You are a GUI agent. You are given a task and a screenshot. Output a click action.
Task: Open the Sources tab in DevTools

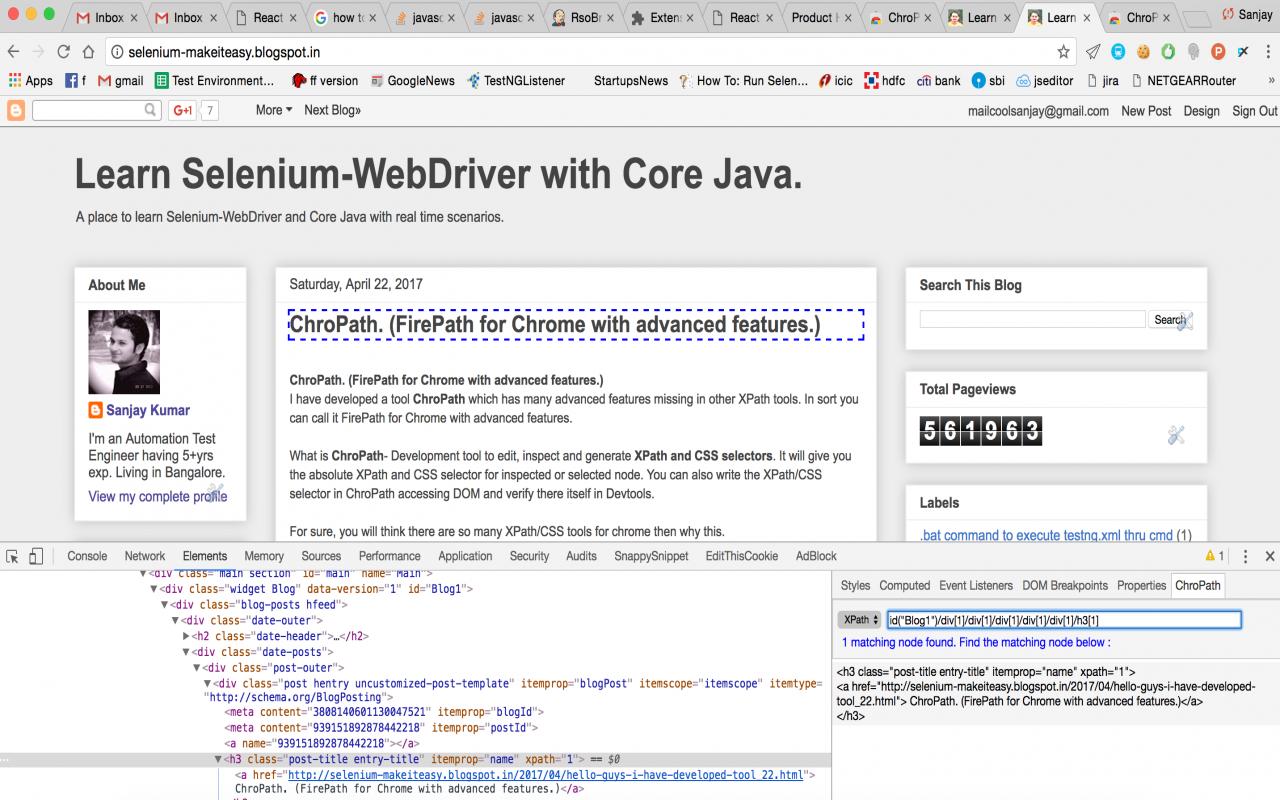tap(321, 556)
